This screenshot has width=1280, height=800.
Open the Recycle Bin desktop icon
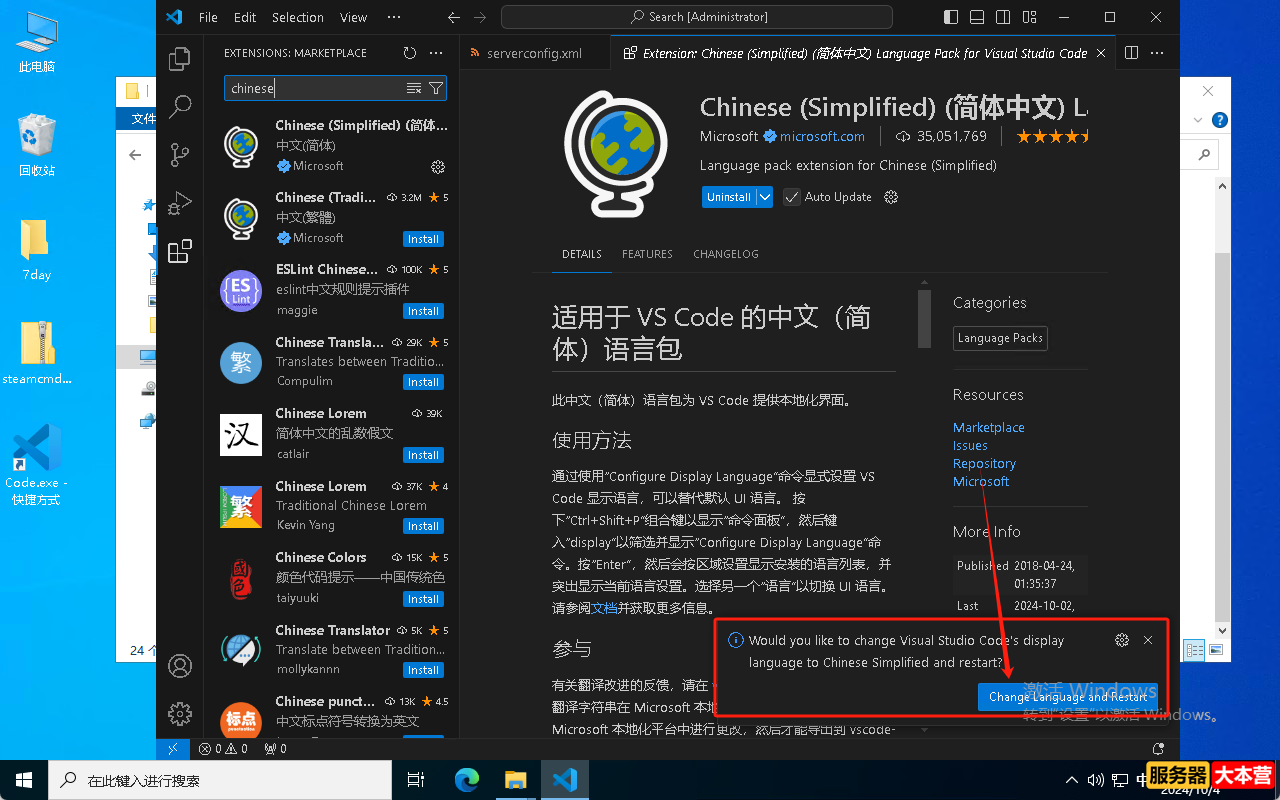click(x=37, y=145)
